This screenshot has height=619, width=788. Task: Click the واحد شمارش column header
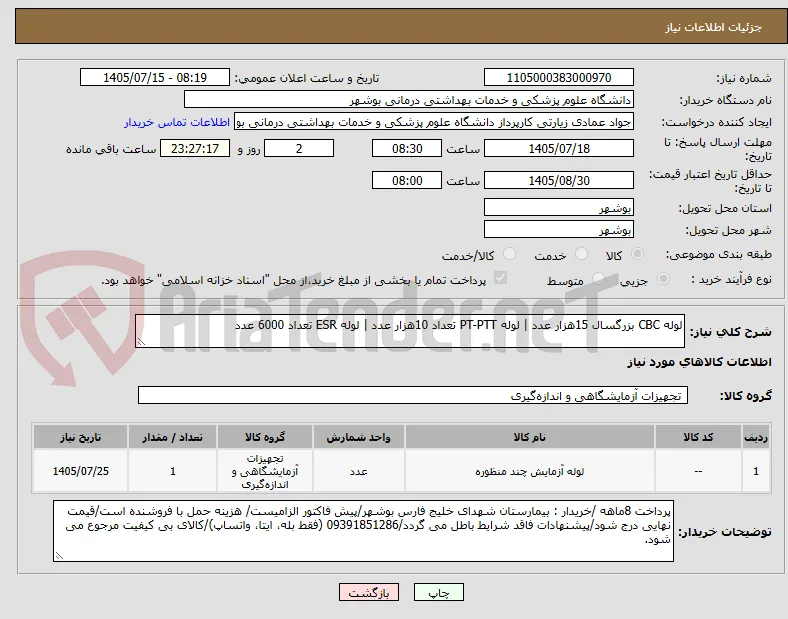(359, 437)
